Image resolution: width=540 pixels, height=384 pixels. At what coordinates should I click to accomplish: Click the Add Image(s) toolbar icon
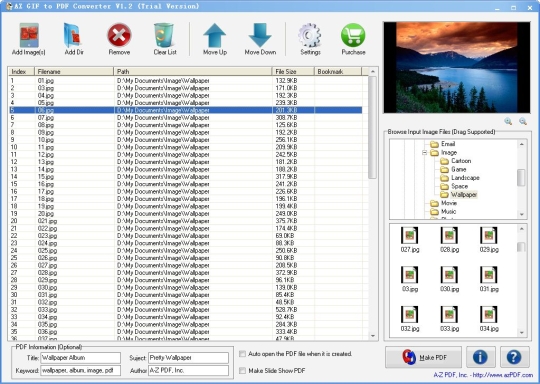29,35
